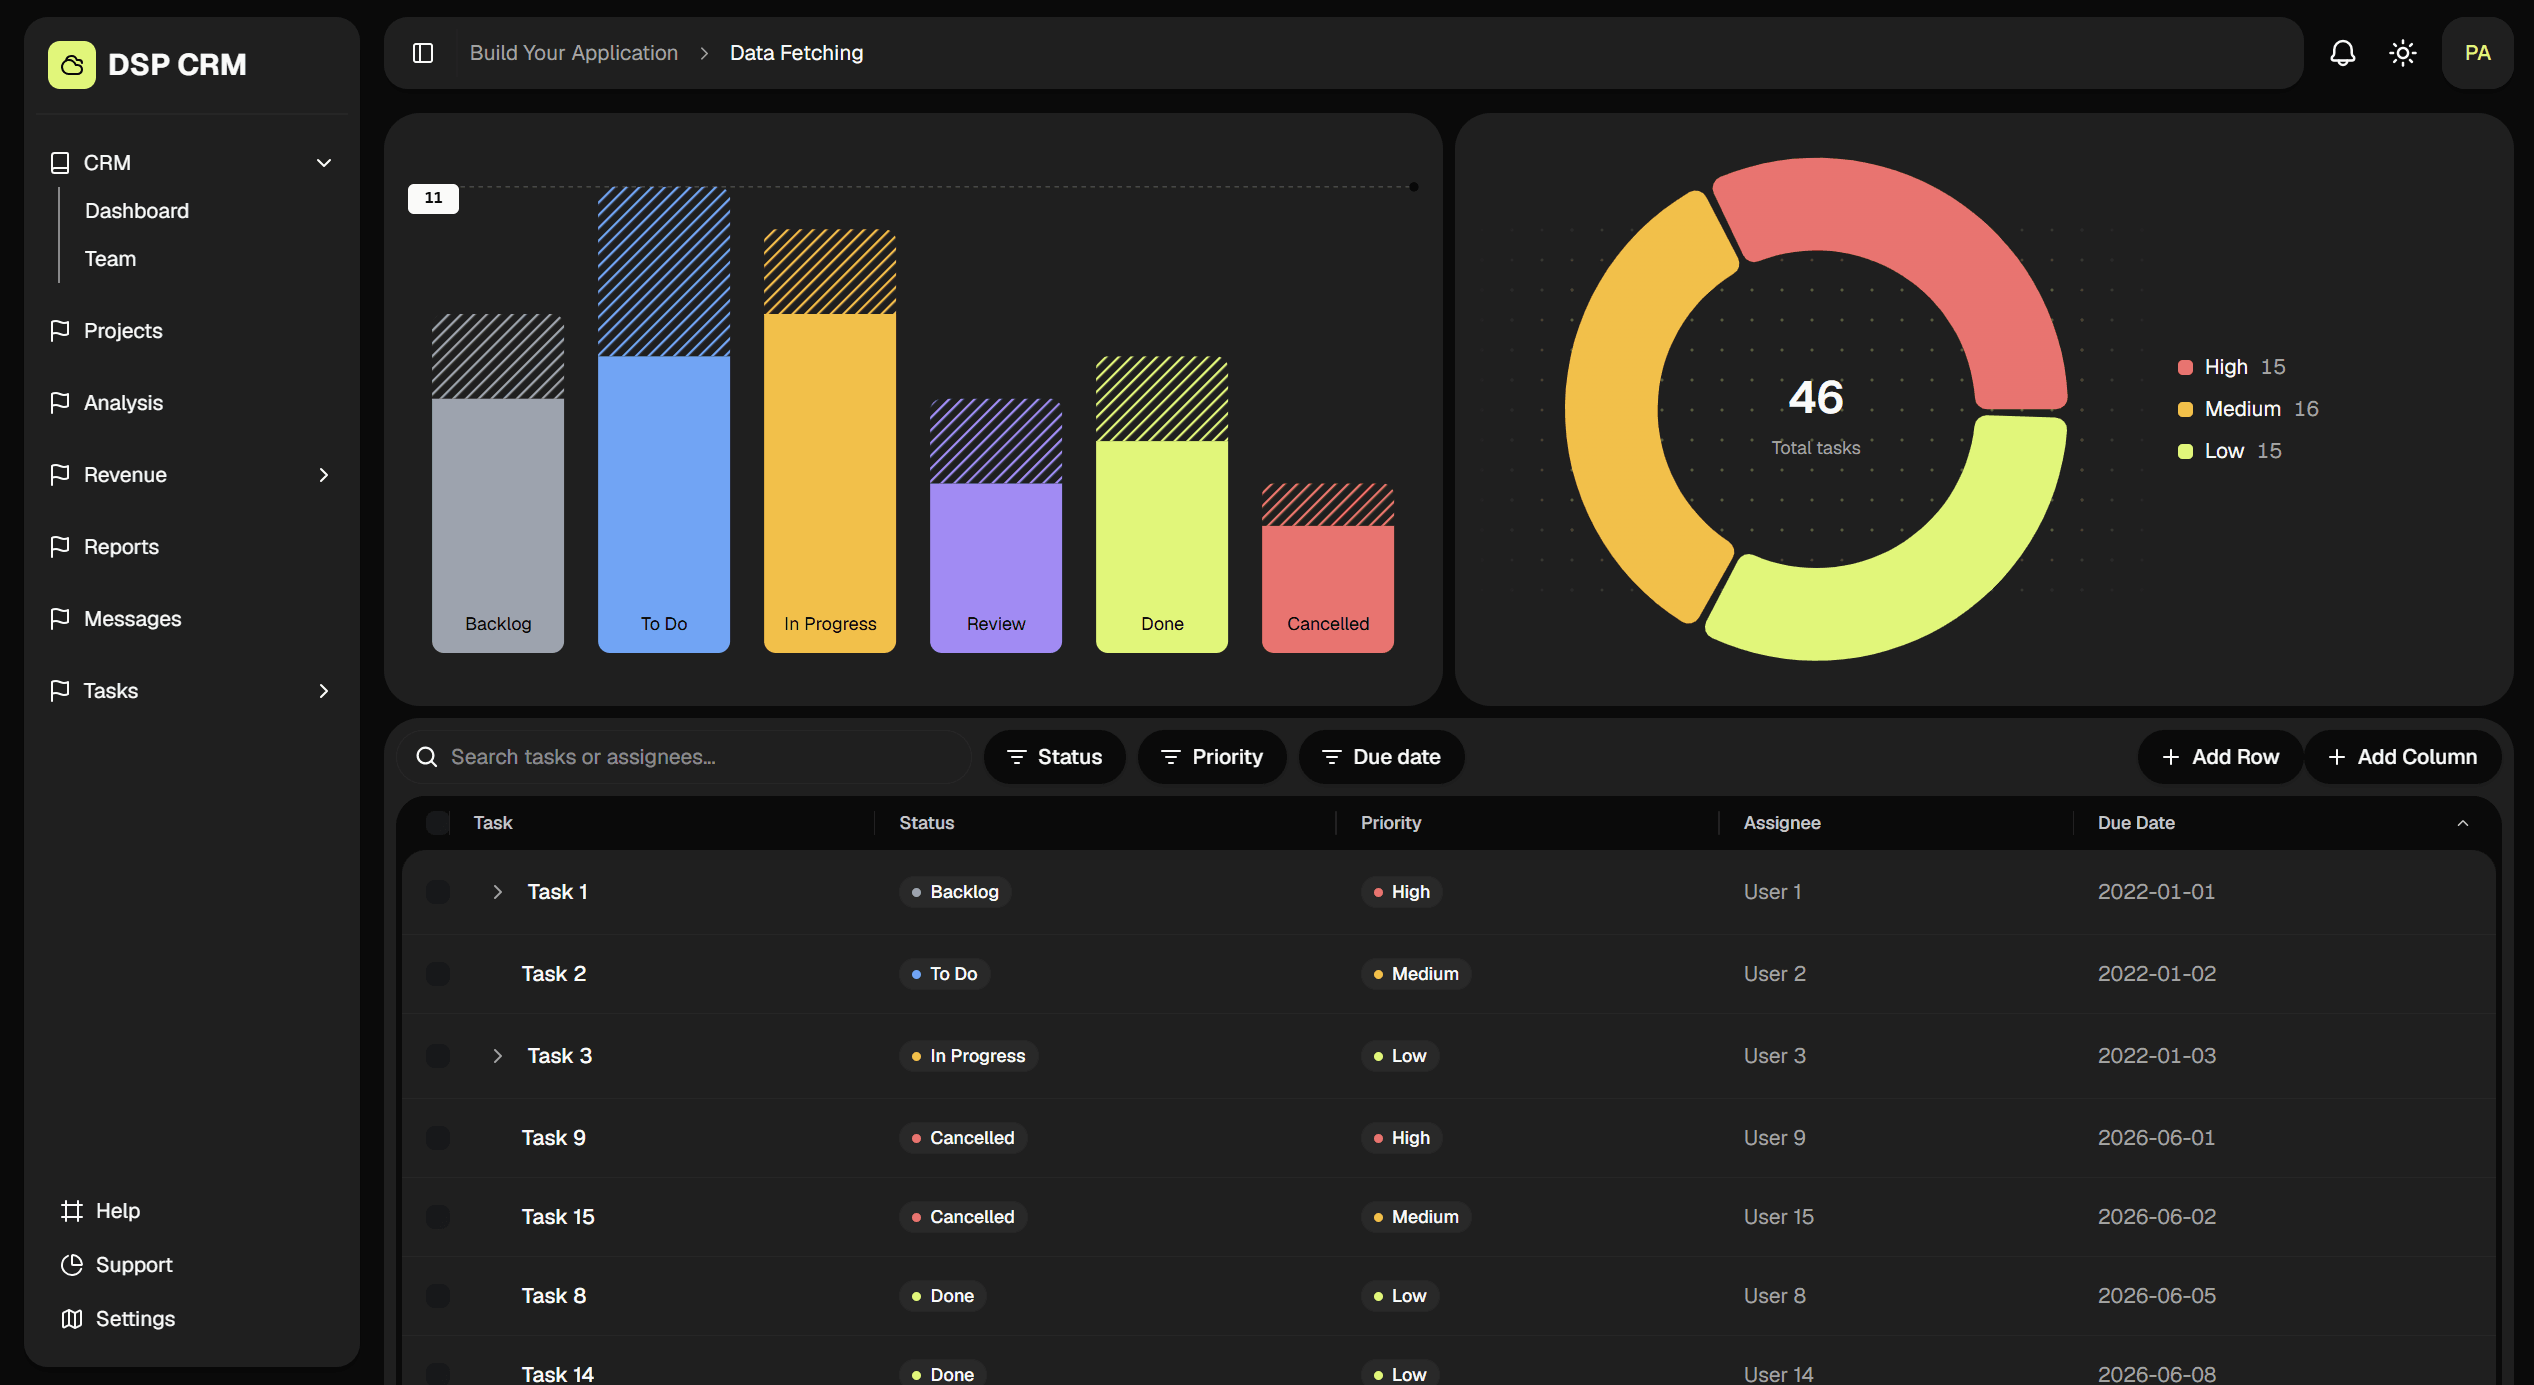Open Build Your Application breadcrumb

point(574,53)
